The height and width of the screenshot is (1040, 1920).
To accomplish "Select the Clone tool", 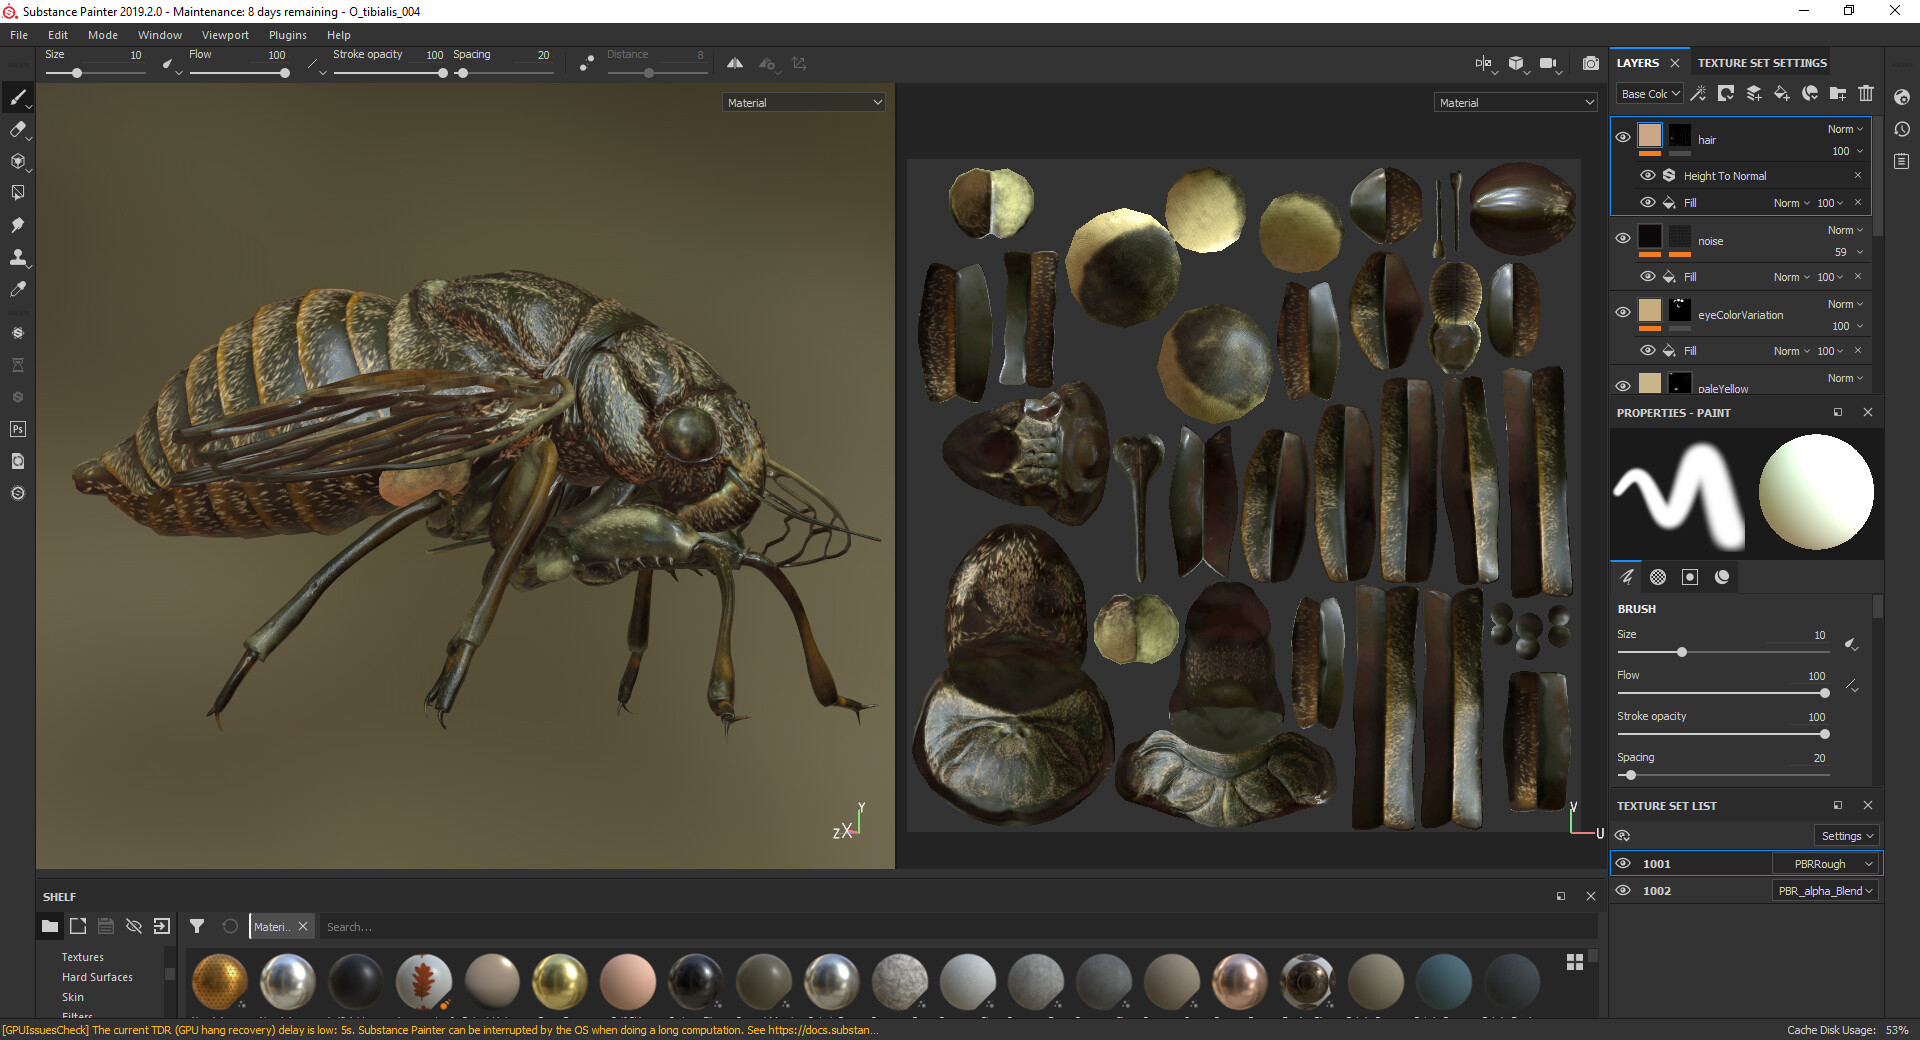I will (x=17, y=257).
